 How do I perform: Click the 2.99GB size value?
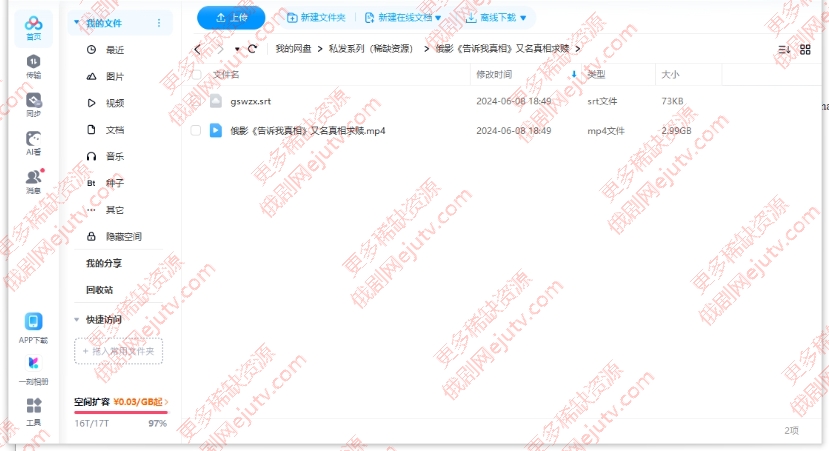point(676,130)
